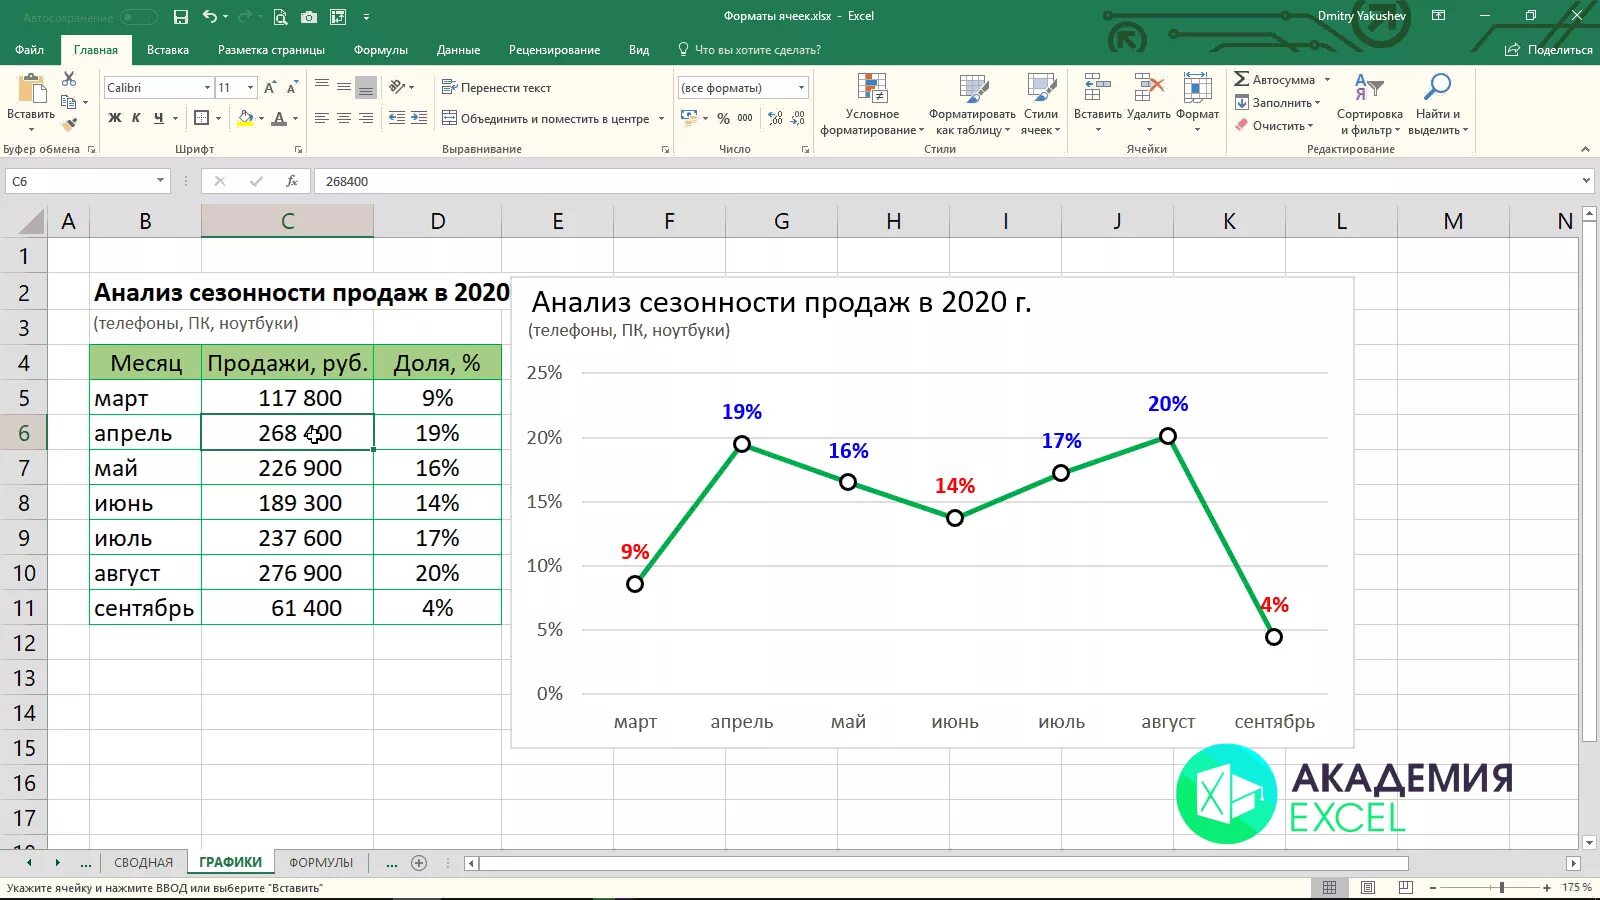
Task: Click the Поделиться share button
Action: click(1549, 50)
